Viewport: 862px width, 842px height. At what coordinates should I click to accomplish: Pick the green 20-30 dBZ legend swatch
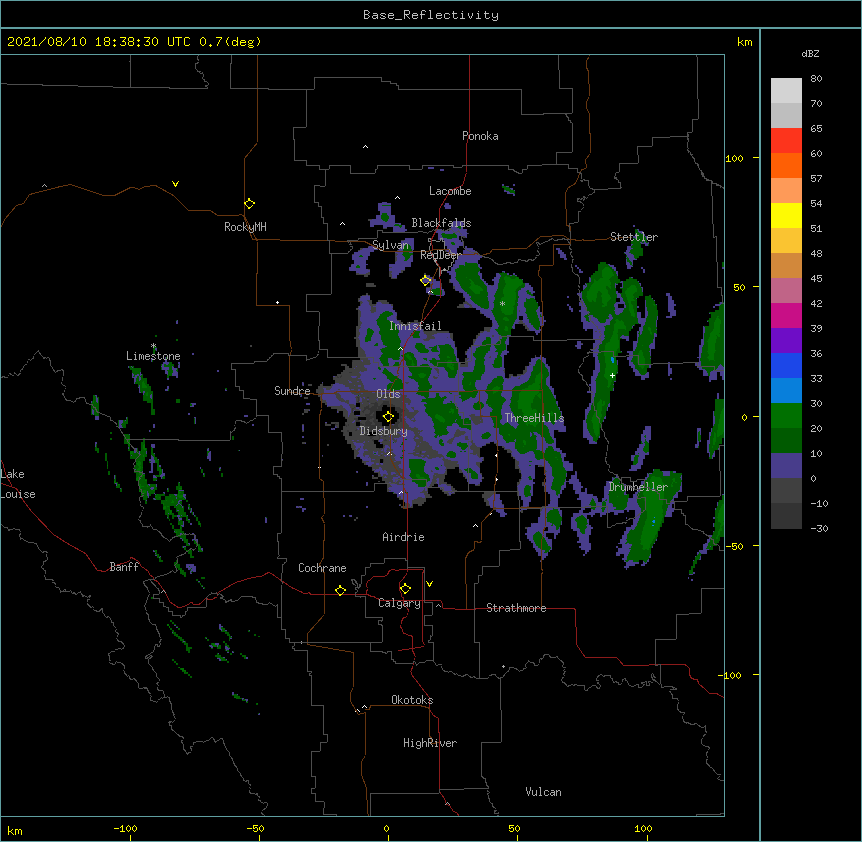pyautogui.click(x=786, y=416)
